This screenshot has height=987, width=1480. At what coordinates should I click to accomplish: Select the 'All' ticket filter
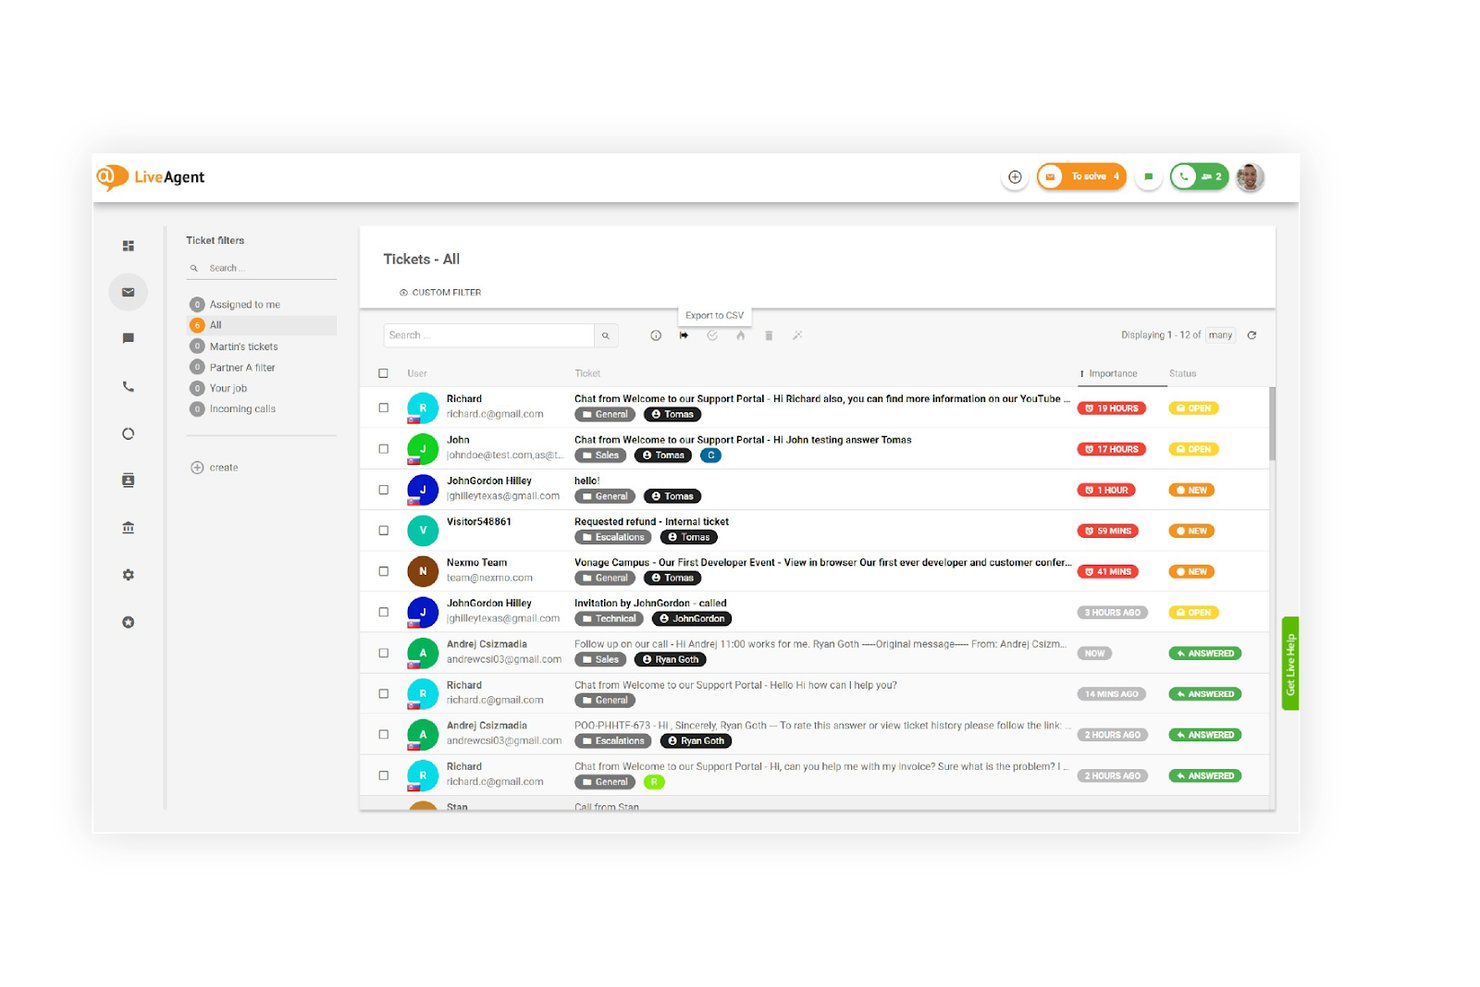point(262,326)
